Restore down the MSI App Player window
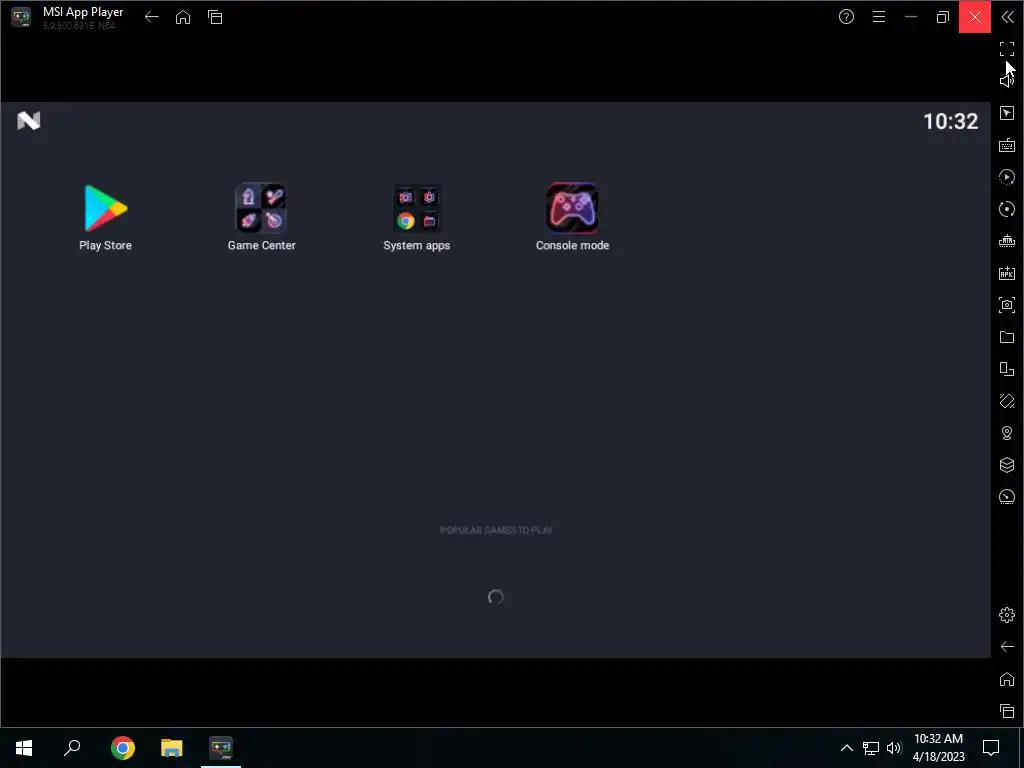The image size is (1024, 768). (x=942, y=17)
